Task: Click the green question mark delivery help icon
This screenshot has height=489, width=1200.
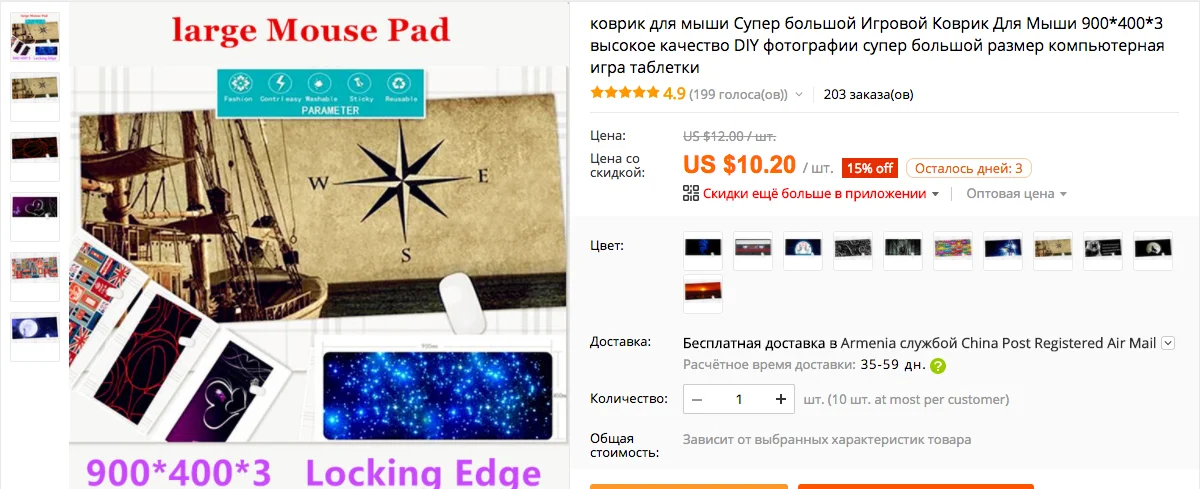Action: (x=937, y=365)
